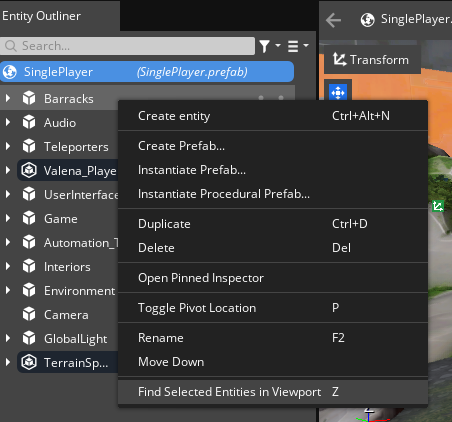Viewport: 452px width, 422px height.
Task: Click the SinglePlayer globe icon in outliner
Action: pos(10,72)
